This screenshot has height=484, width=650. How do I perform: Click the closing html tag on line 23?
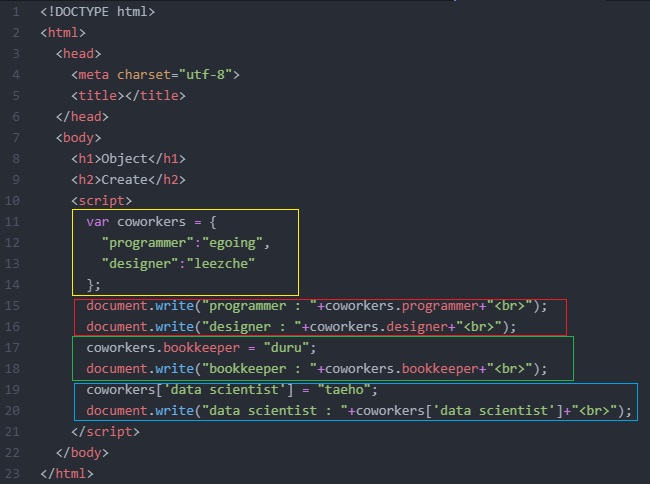(67, 474)
